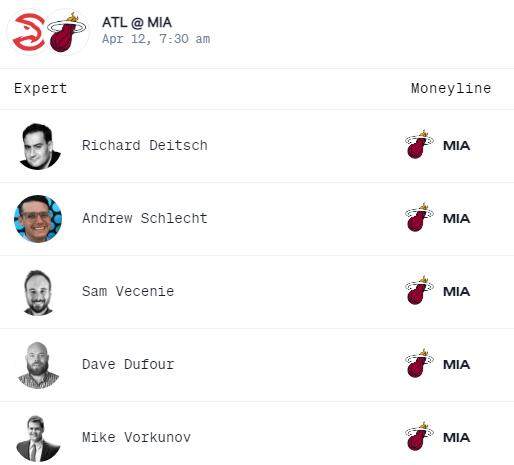This screenshot has height=465, width=514.
Task: Click the Atlanta Hawks logo in header
Action: pyautogui.click(x=29, y=32)
